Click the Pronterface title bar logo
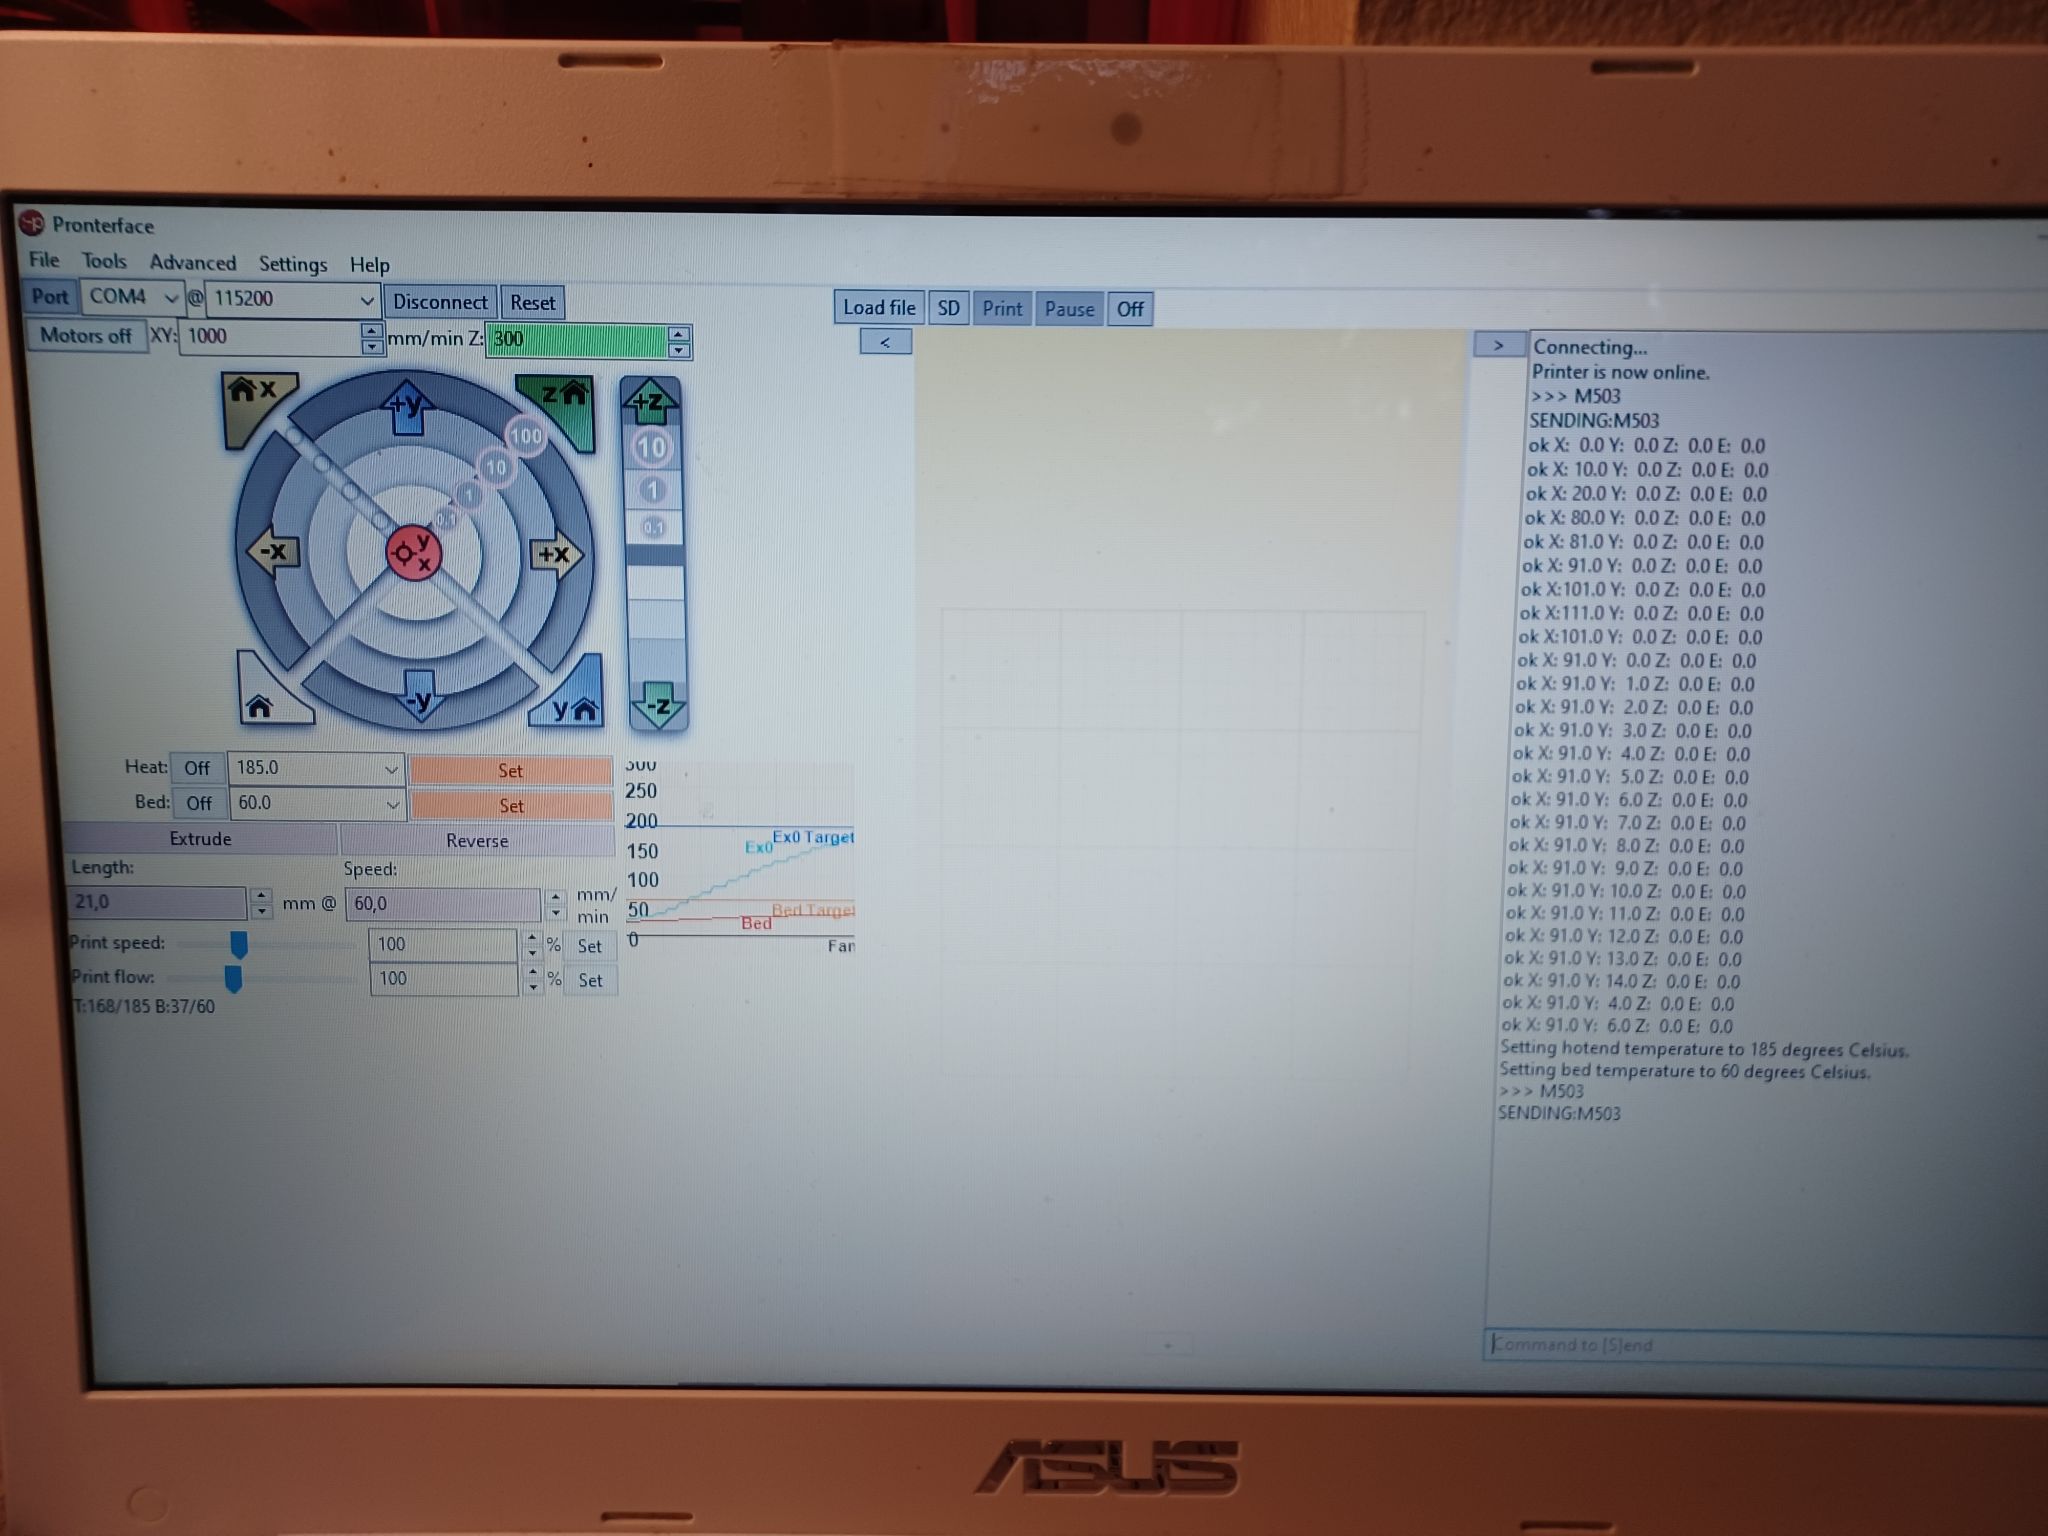Image resolution: width=2048 pixels, height=1536 pixels. pos(33,223)
